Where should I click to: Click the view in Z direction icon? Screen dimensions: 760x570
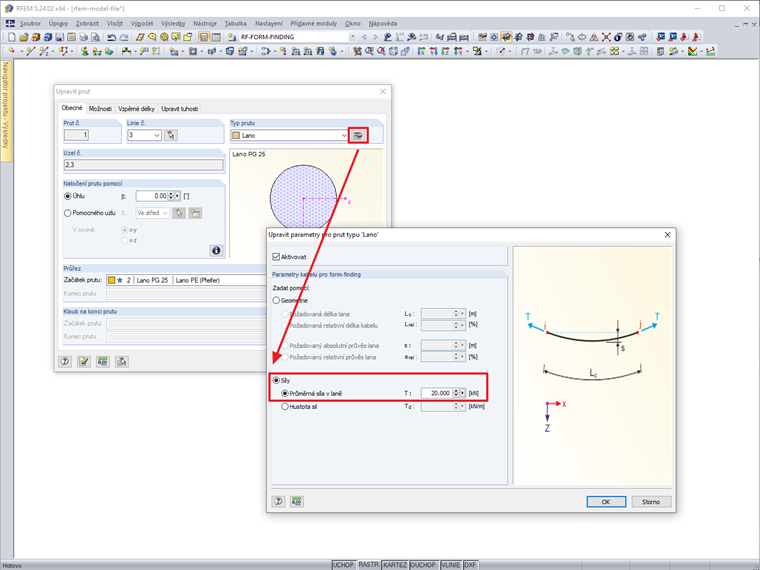[x=445, y=51]
